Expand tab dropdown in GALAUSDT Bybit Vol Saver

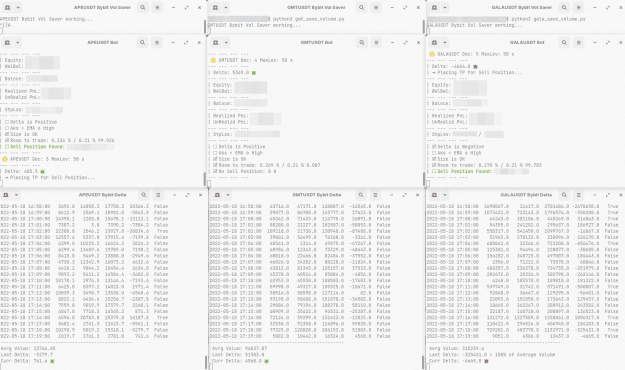point(445,8)
